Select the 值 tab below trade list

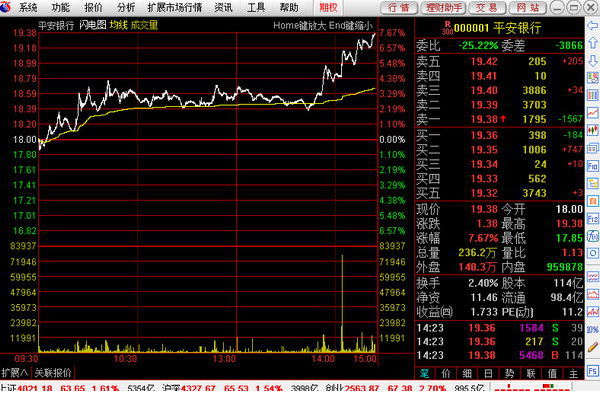pos(552,373)
